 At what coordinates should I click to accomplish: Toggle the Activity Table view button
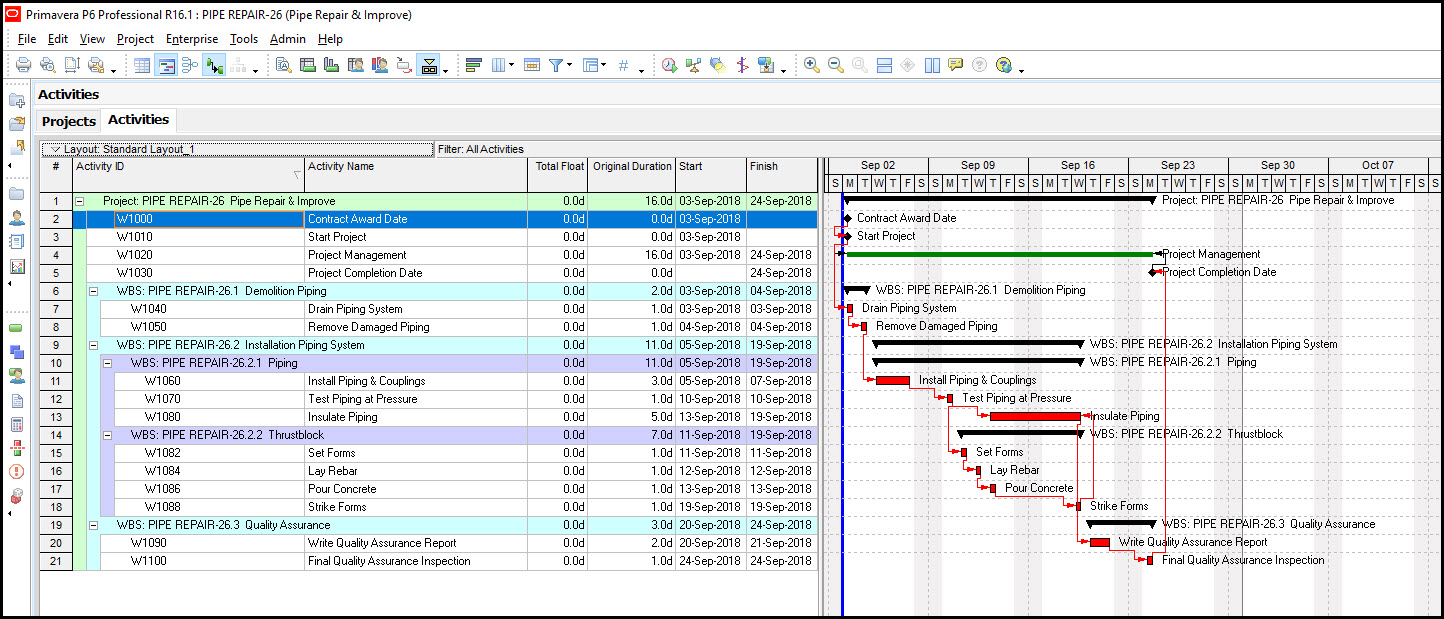point(142,65)
